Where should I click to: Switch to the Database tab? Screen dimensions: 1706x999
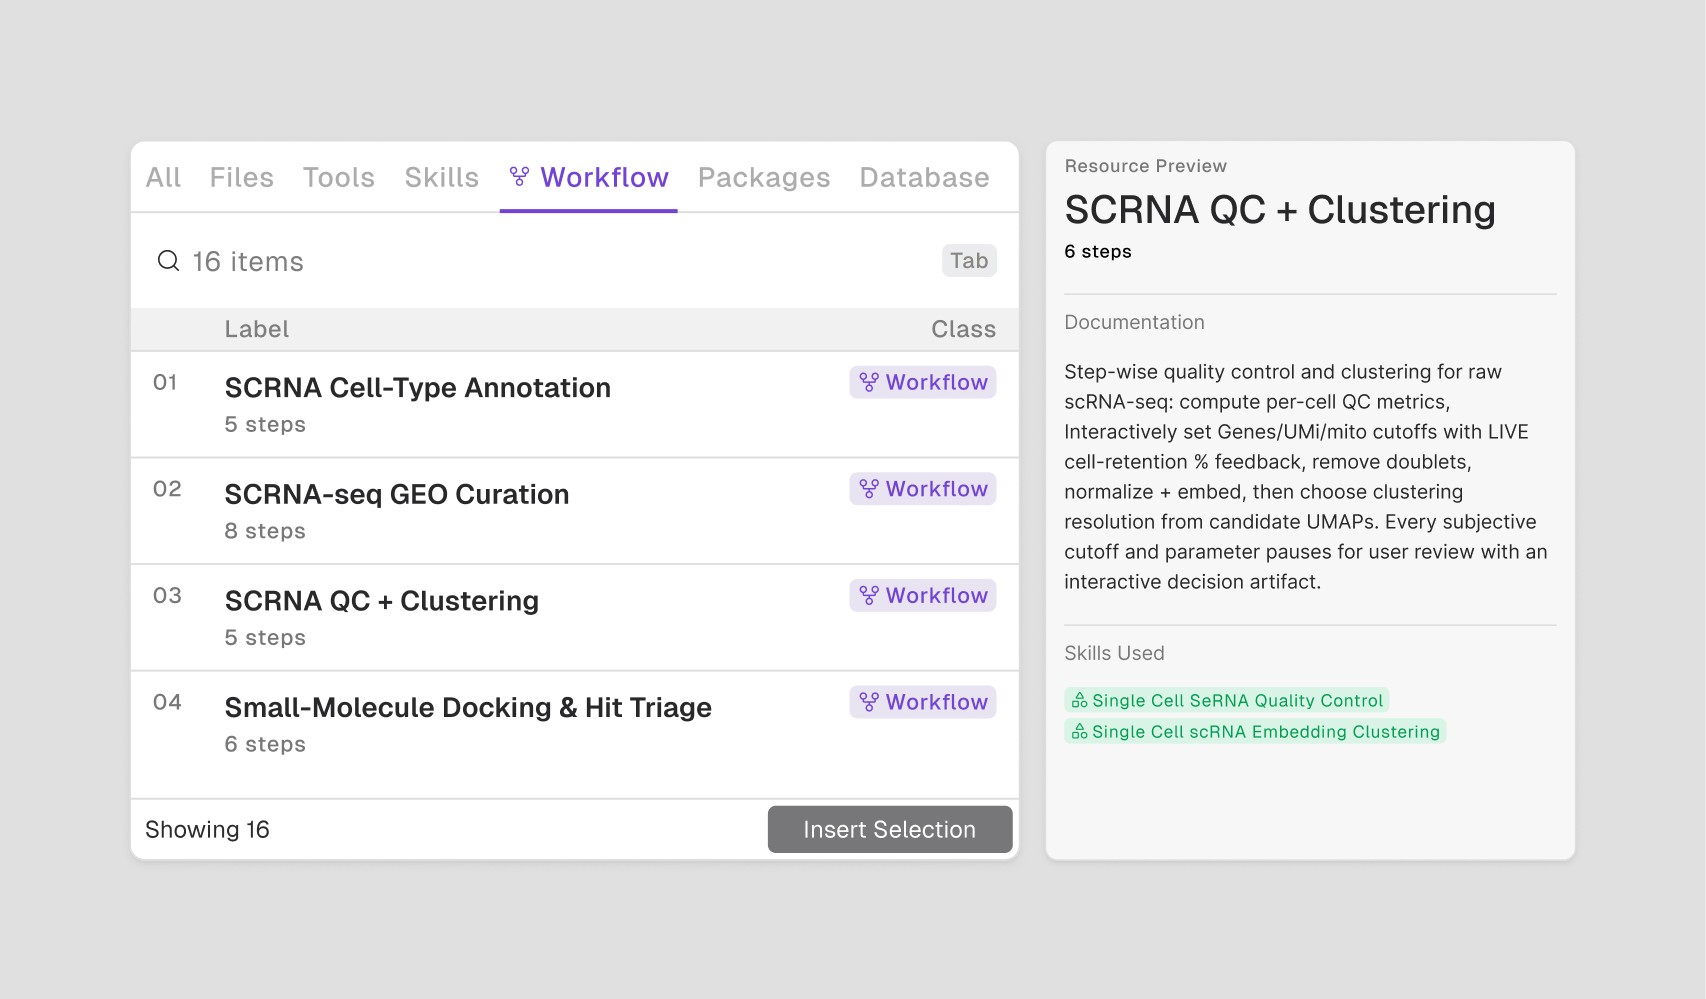coord(925,177)
